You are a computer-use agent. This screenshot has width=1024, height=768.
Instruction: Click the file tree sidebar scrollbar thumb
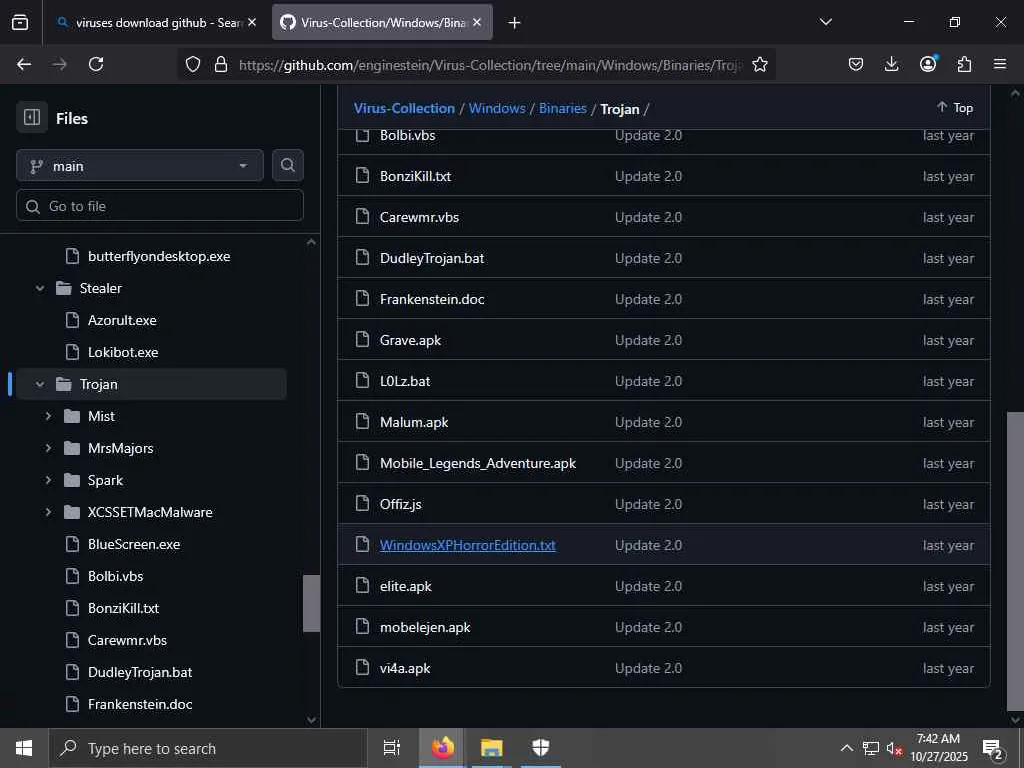pyautogui.click(x=312, y=603)
